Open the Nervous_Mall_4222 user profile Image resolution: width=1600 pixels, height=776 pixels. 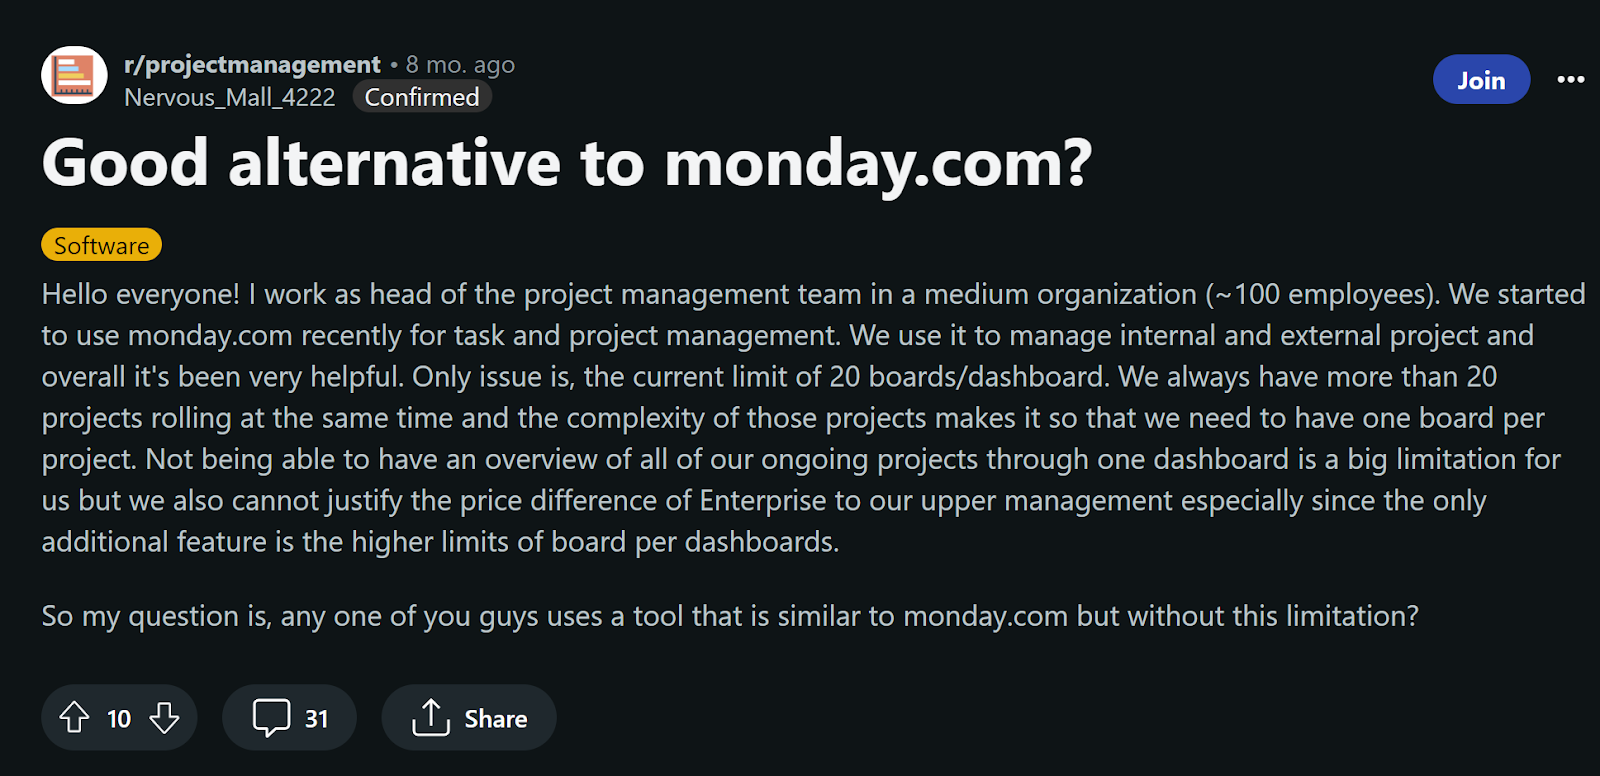[230, 97]
